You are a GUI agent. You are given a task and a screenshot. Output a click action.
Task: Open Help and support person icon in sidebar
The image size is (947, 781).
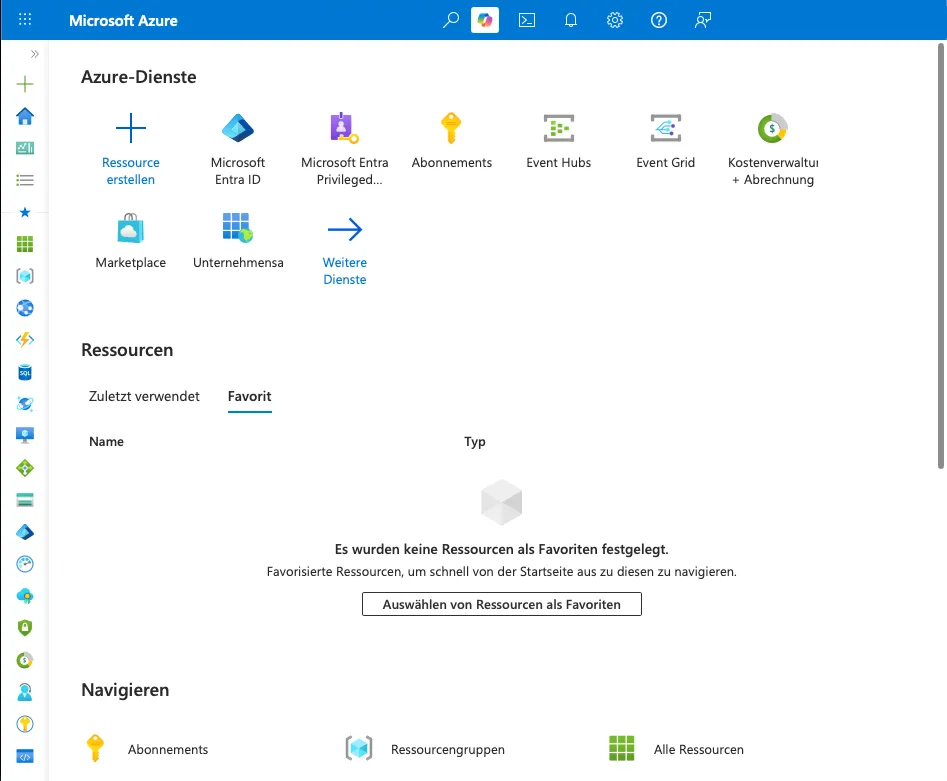point(25,692)
